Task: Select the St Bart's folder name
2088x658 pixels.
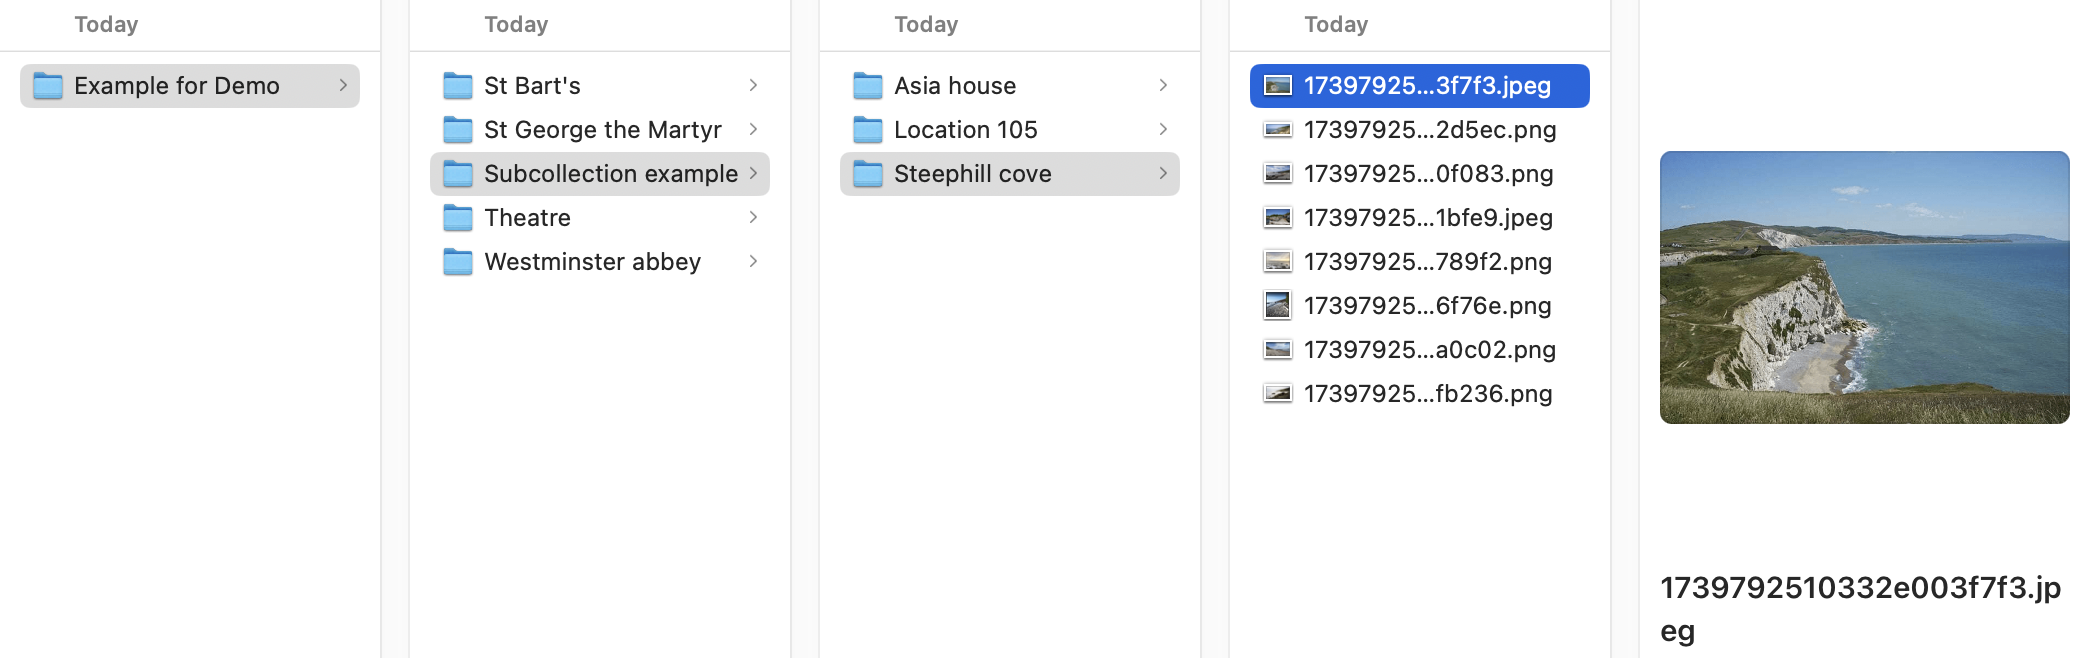Action: pos(532,86)
